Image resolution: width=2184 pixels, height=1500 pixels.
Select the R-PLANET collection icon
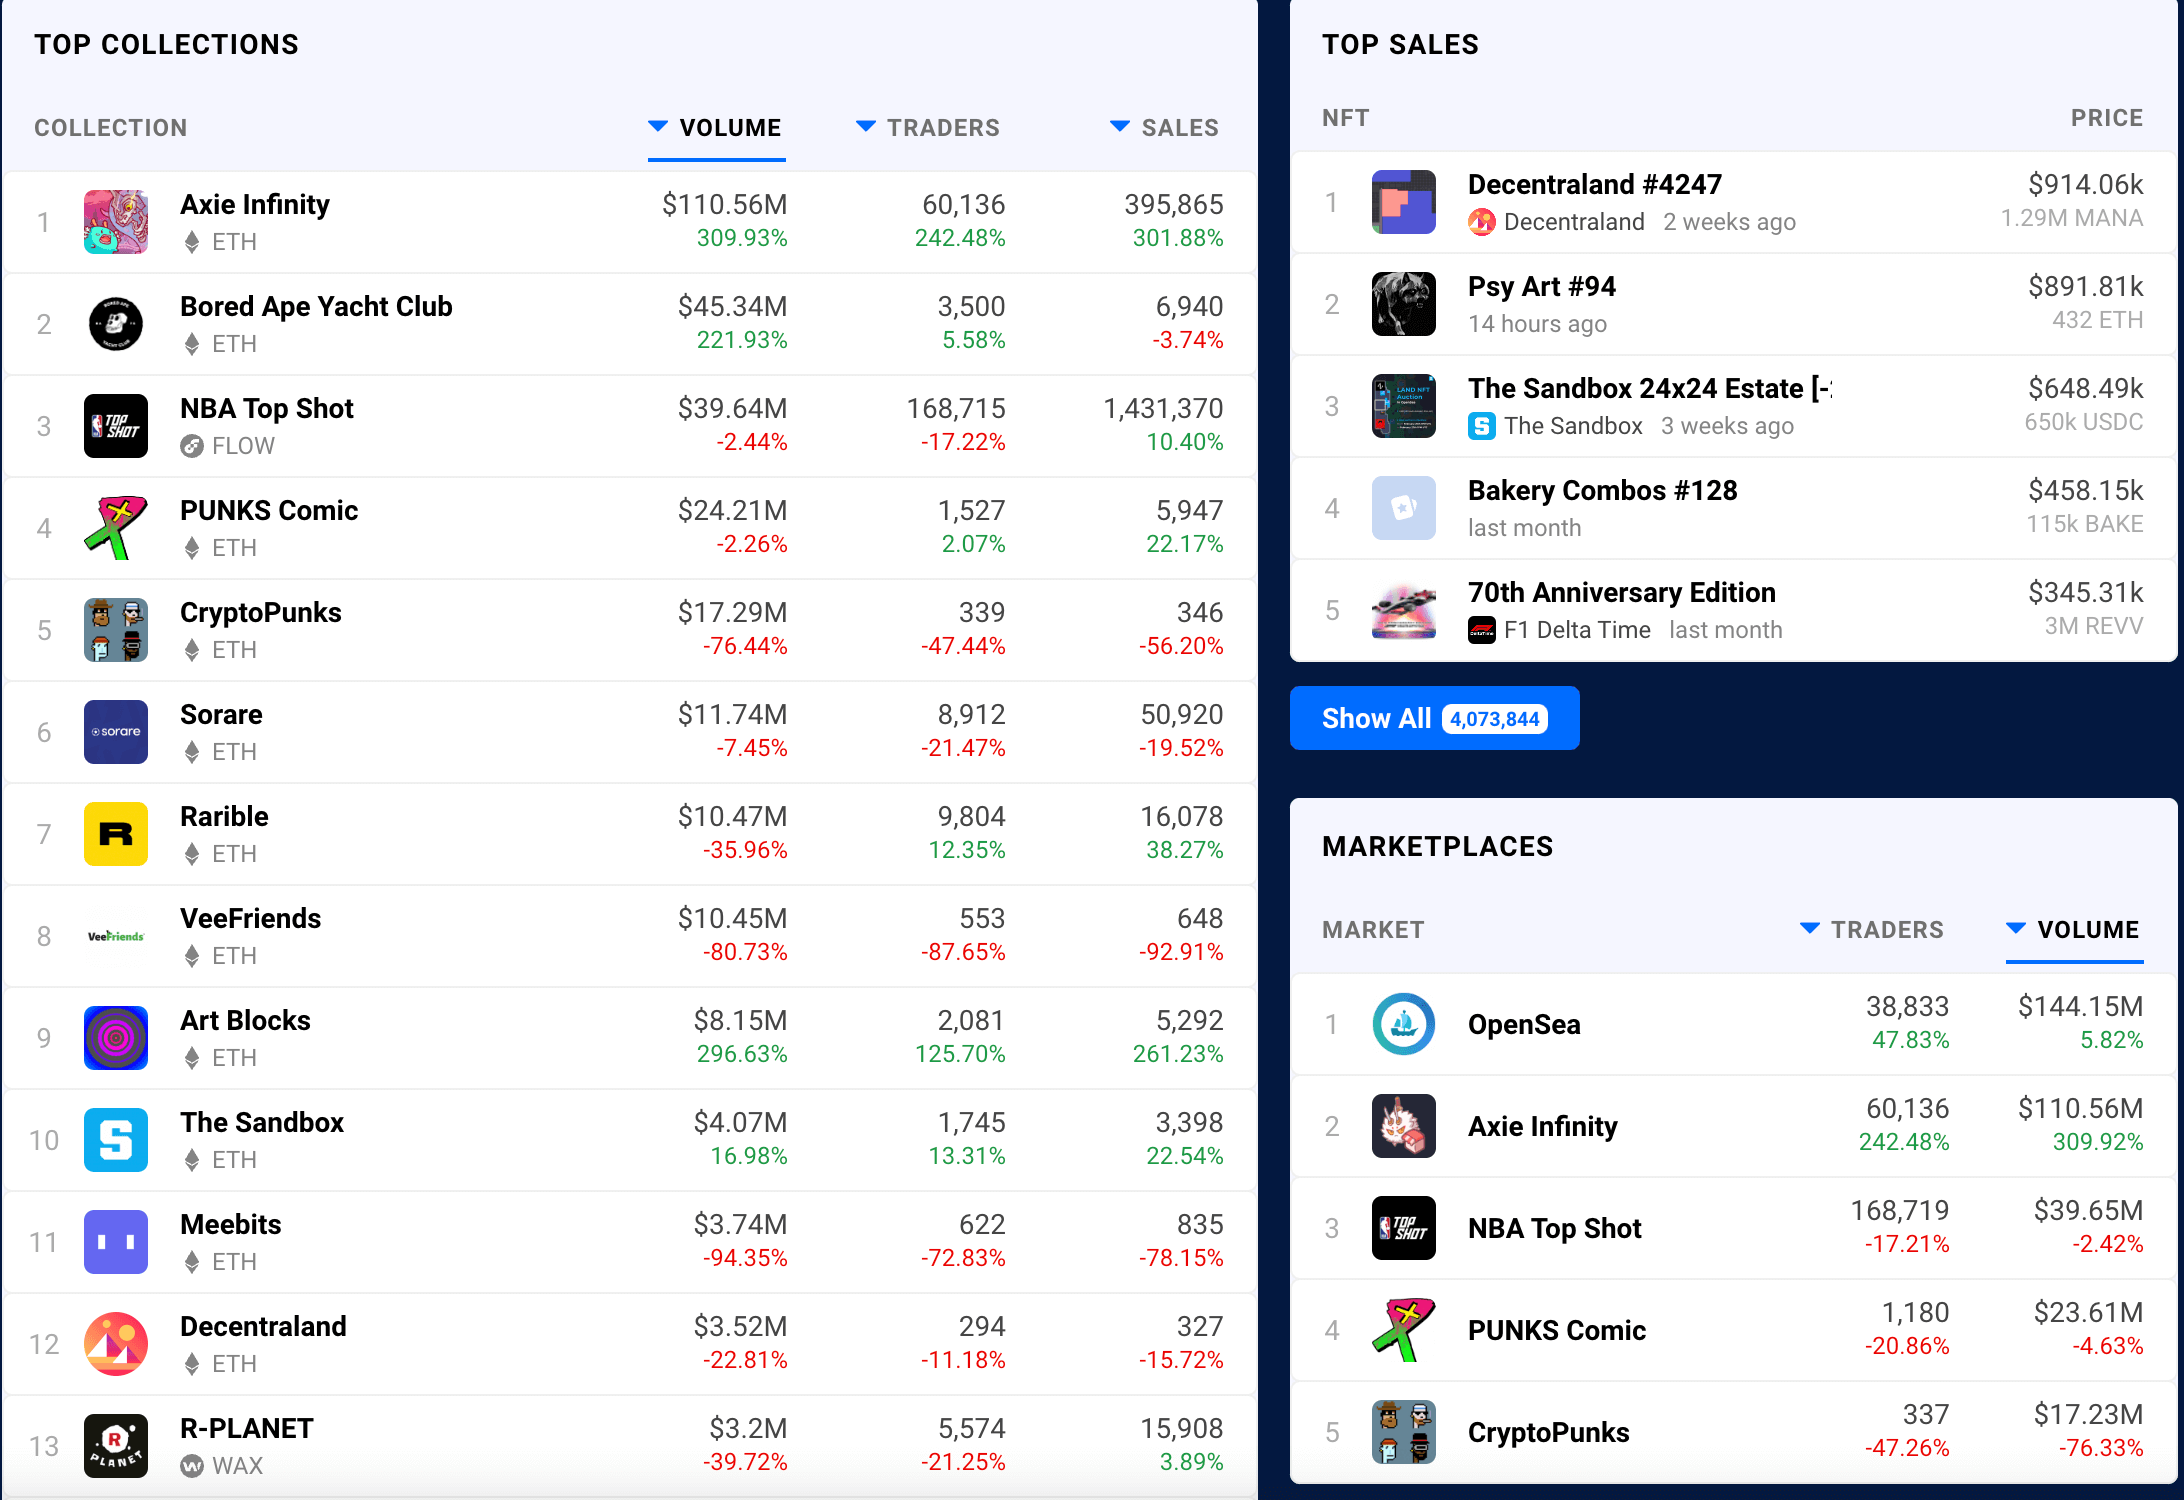point(116,1446)
